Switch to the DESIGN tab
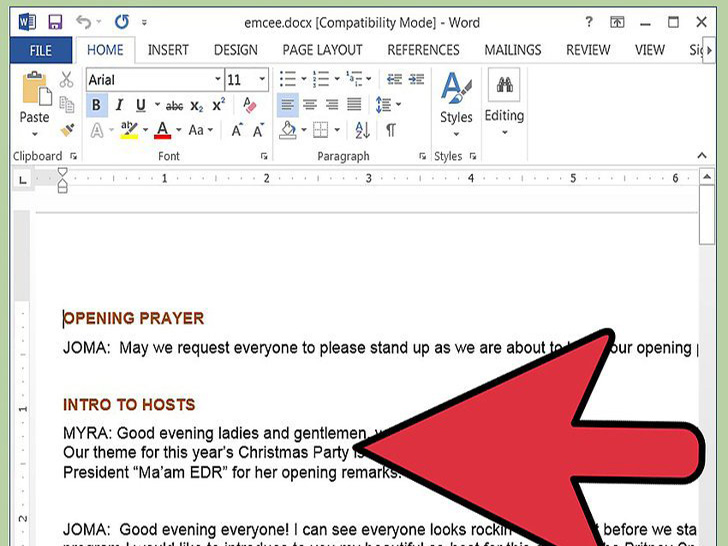 click(x=235, y=50)
